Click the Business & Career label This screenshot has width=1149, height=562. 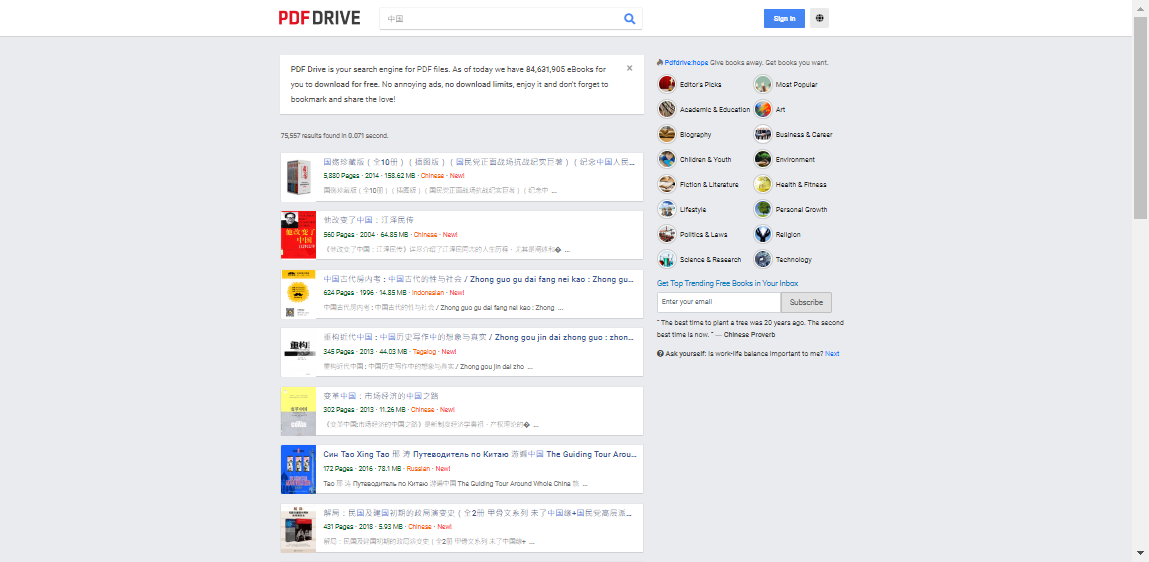coord(804,135)
